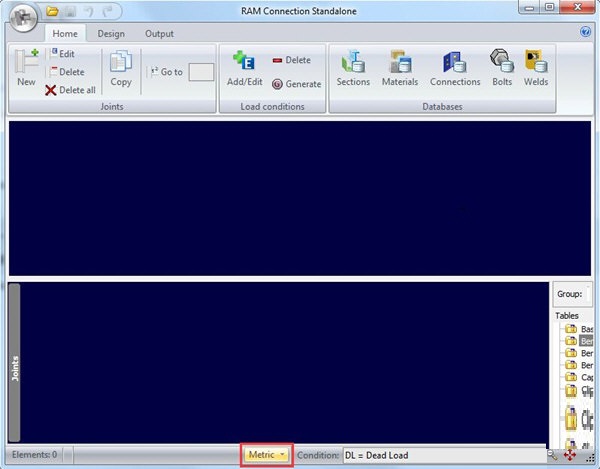Open the Metric units dropdown

pos(267,455)
